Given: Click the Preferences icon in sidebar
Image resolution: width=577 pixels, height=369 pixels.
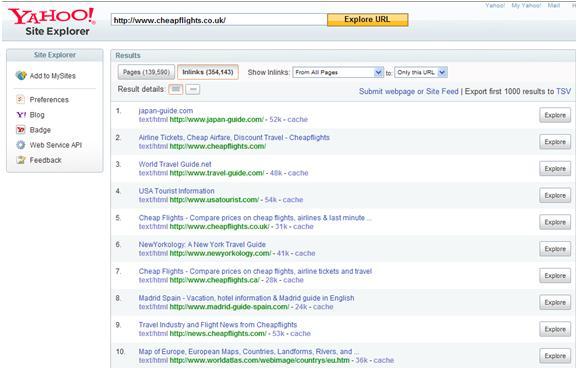Looking at the screenshot, I should point(20,99).
